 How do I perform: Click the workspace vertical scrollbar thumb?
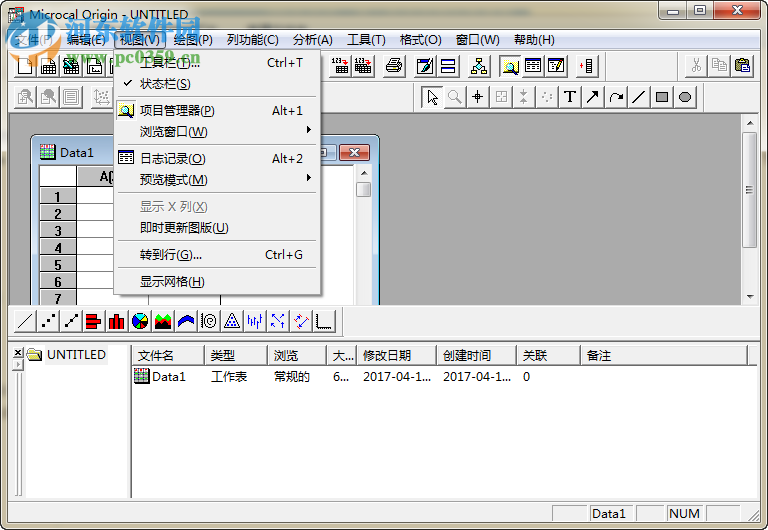tap(749, 190)
